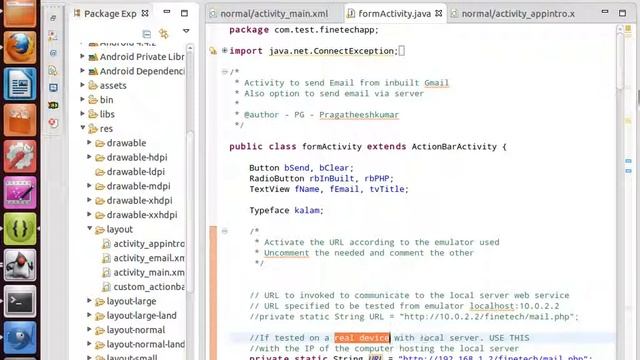The height and width of the screenshot is (360, 640).
Task: Expand the libs folder
Action: (x=82, y=113)
